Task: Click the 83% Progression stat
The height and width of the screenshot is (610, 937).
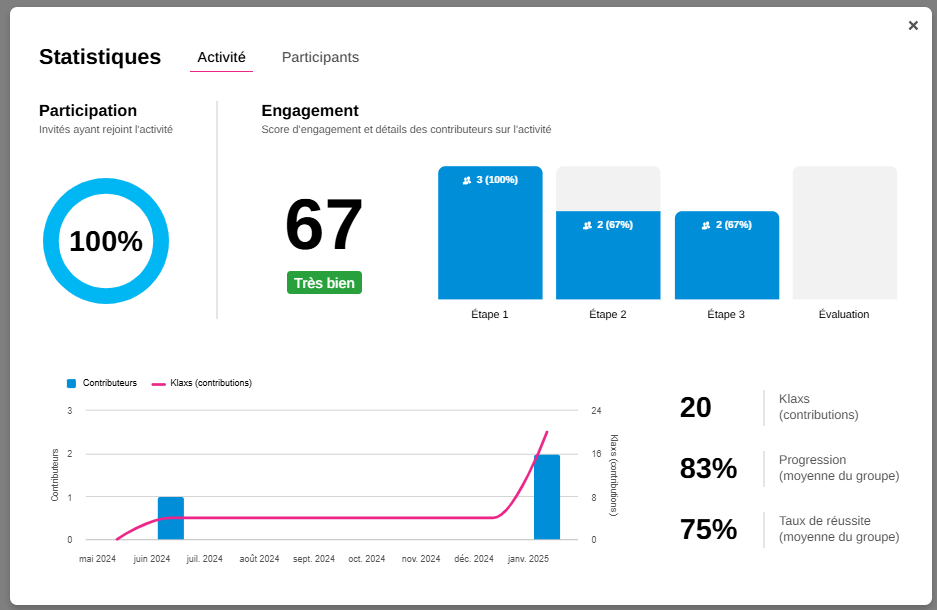Action: click(708, 468)
